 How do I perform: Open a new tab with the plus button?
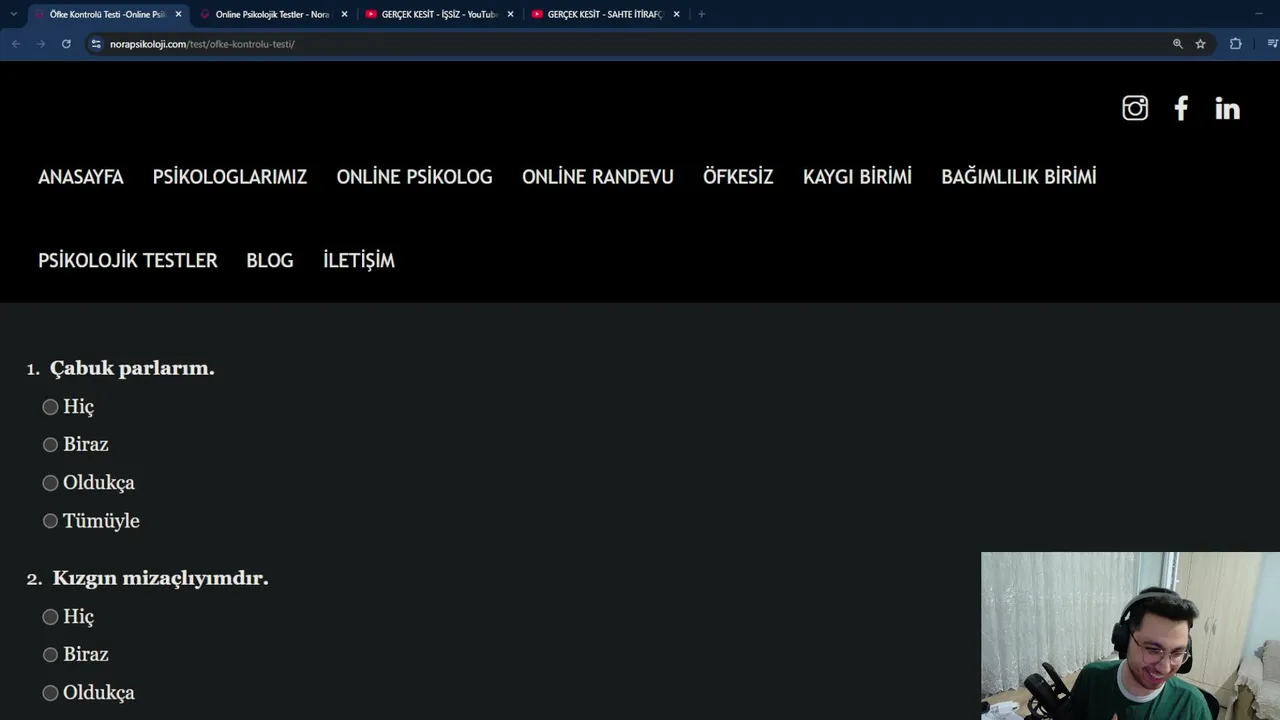(701, 14)
